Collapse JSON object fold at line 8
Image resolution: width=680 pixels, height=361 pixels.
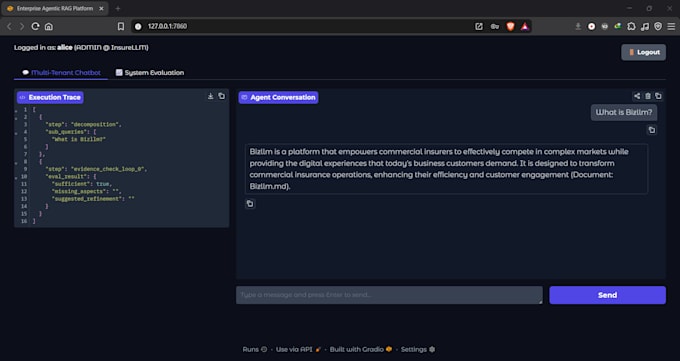[x=16, y=163]
